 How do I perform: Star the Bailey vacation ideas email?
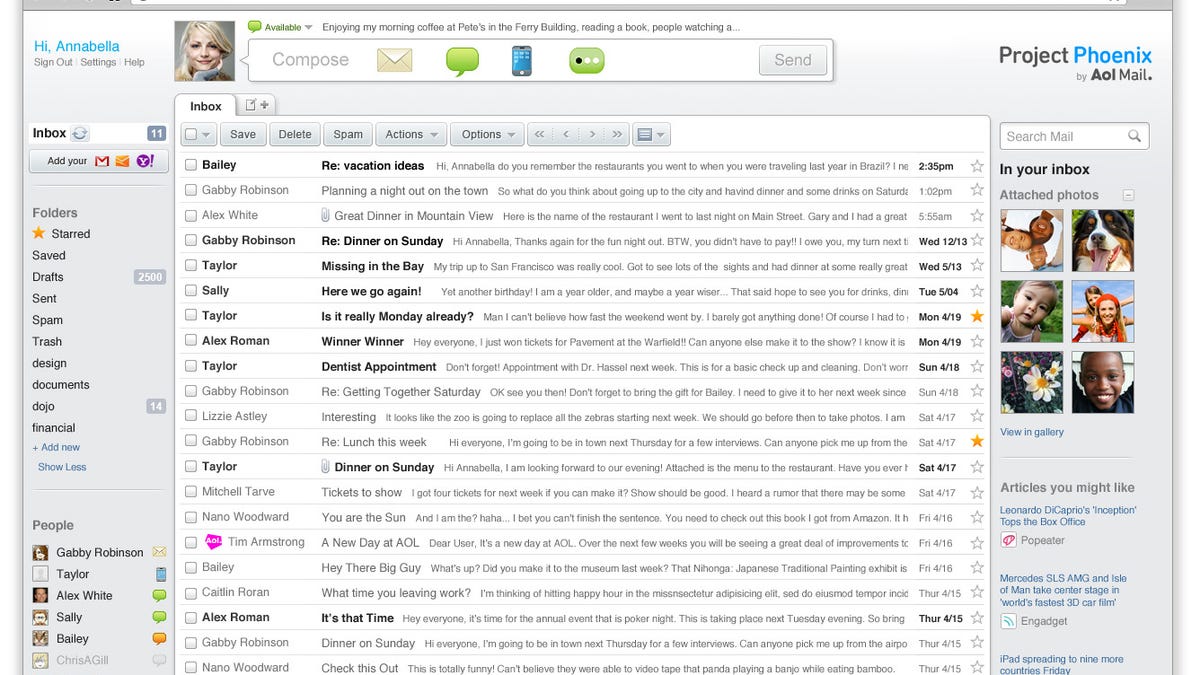[977, 166]
